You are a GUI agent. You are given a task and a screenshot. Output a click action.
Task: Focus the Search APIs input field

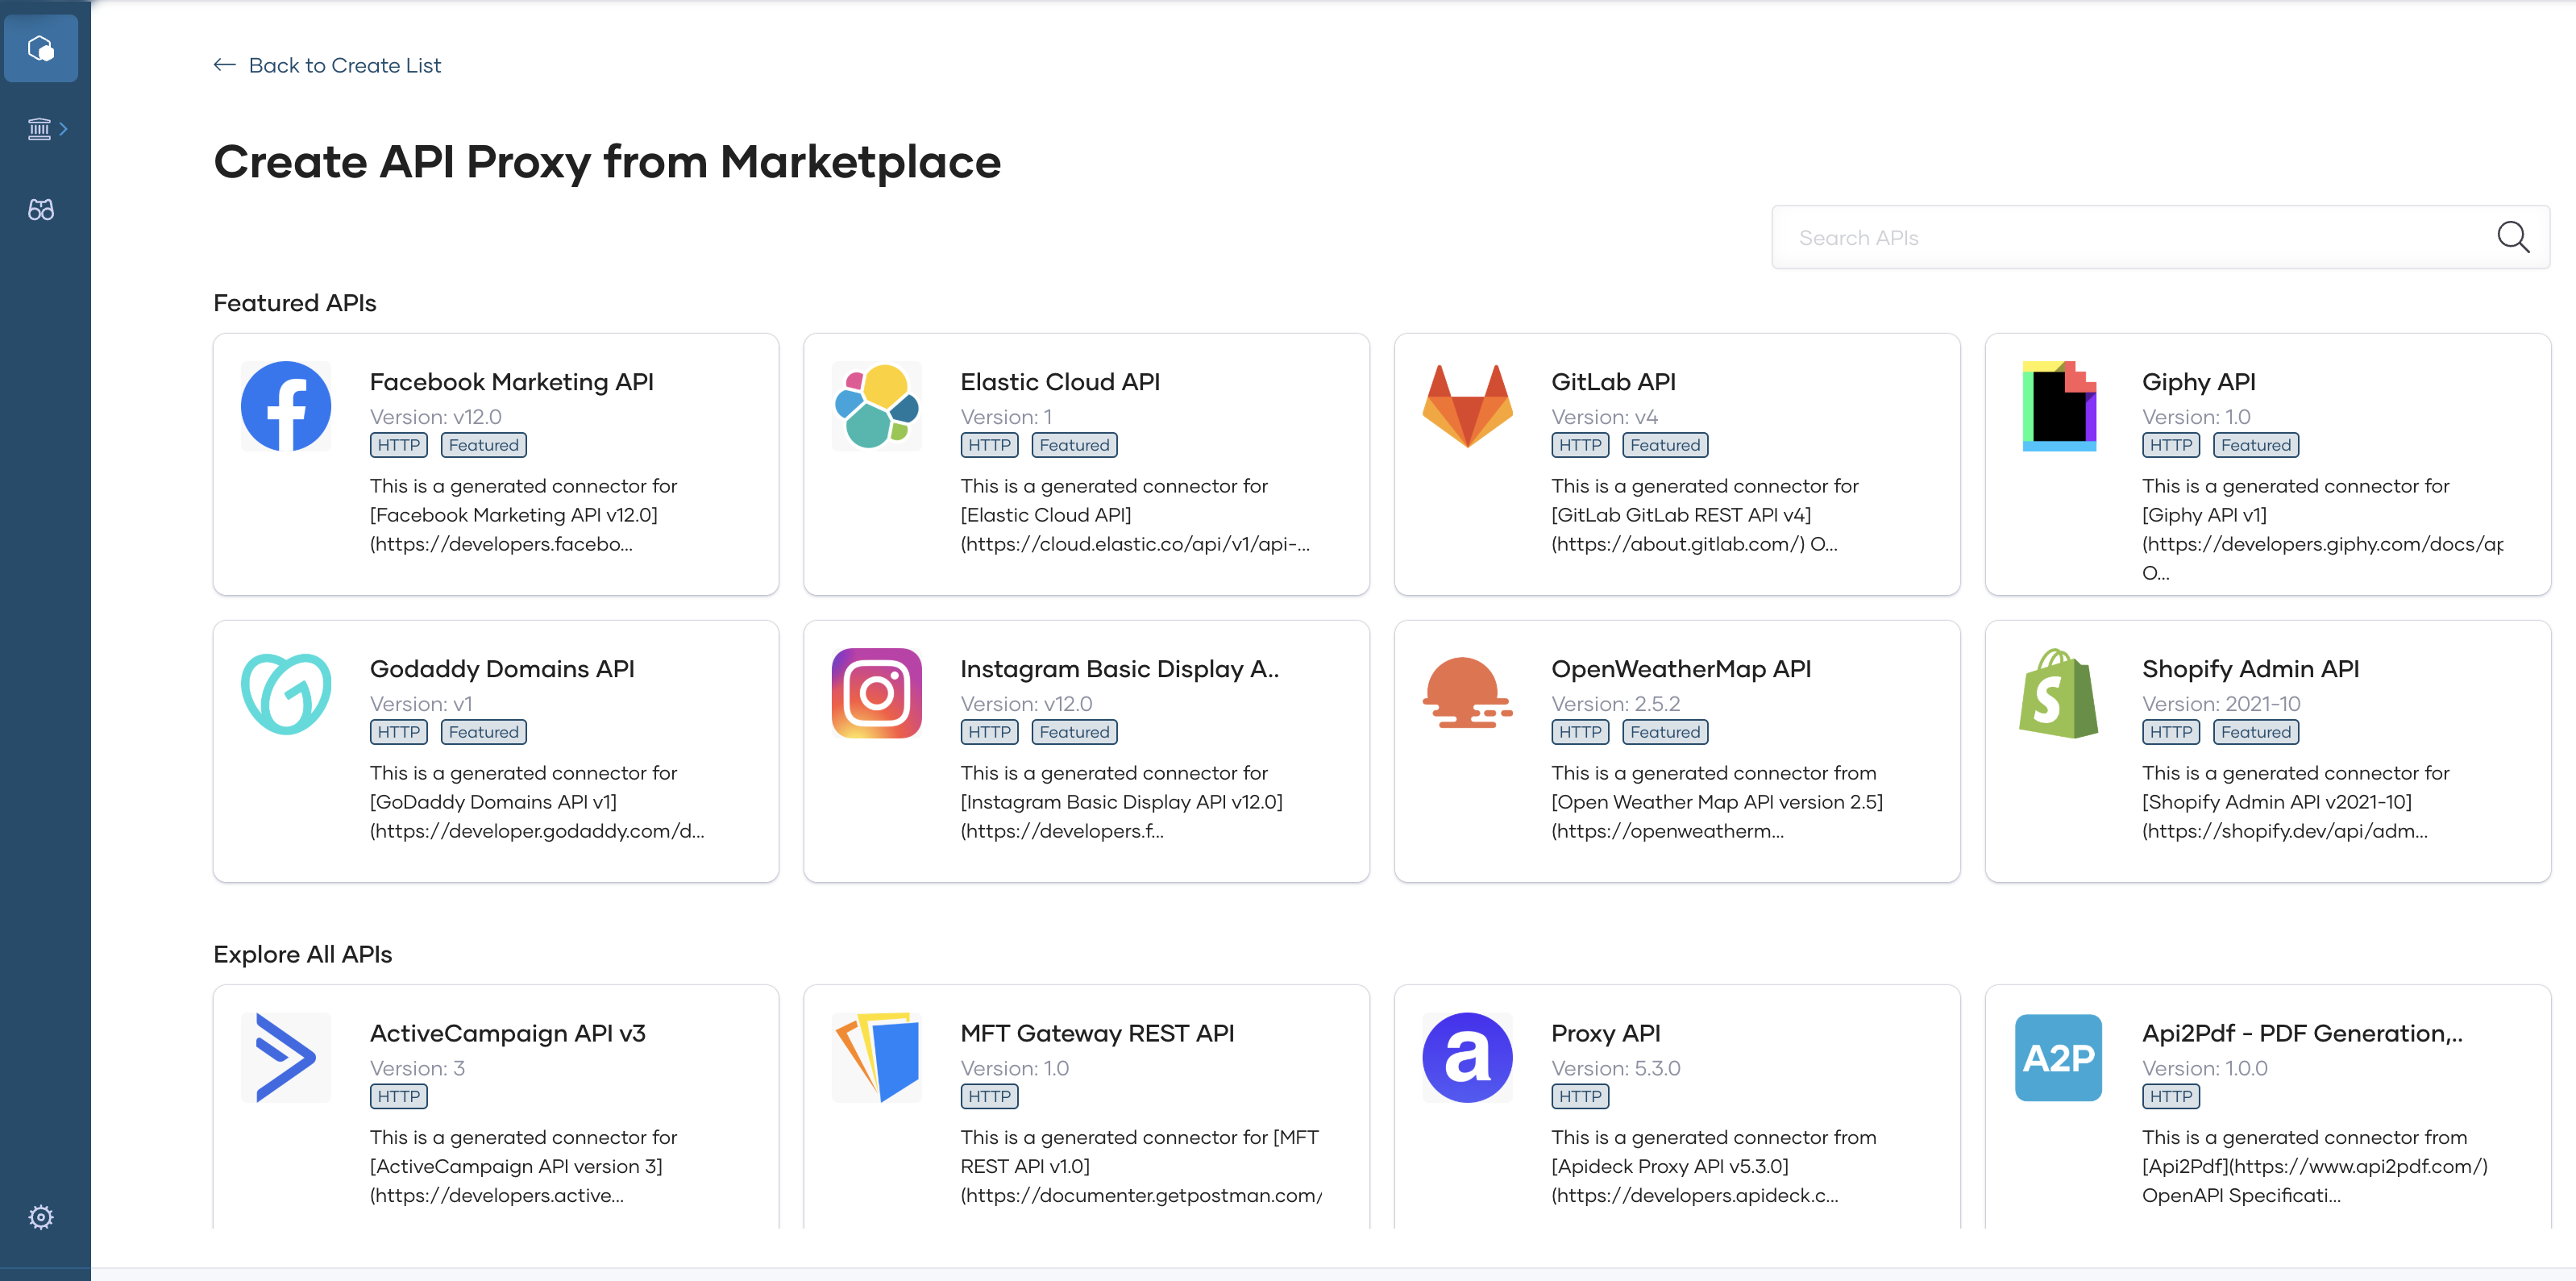click(2160, 237)
